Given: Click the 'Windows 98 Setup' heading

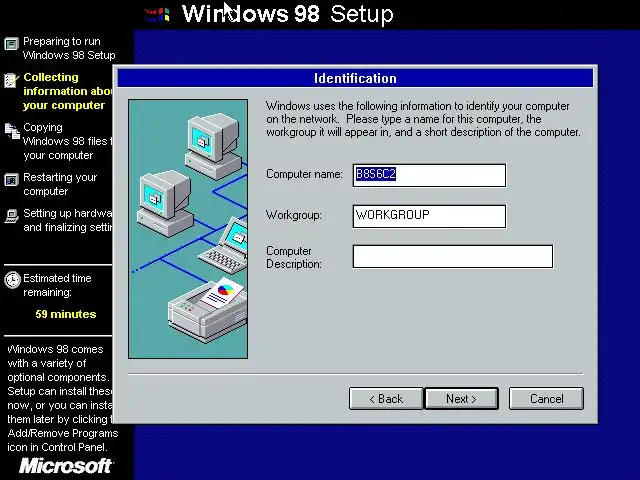Looking at the screenshot, I should 287,14.
